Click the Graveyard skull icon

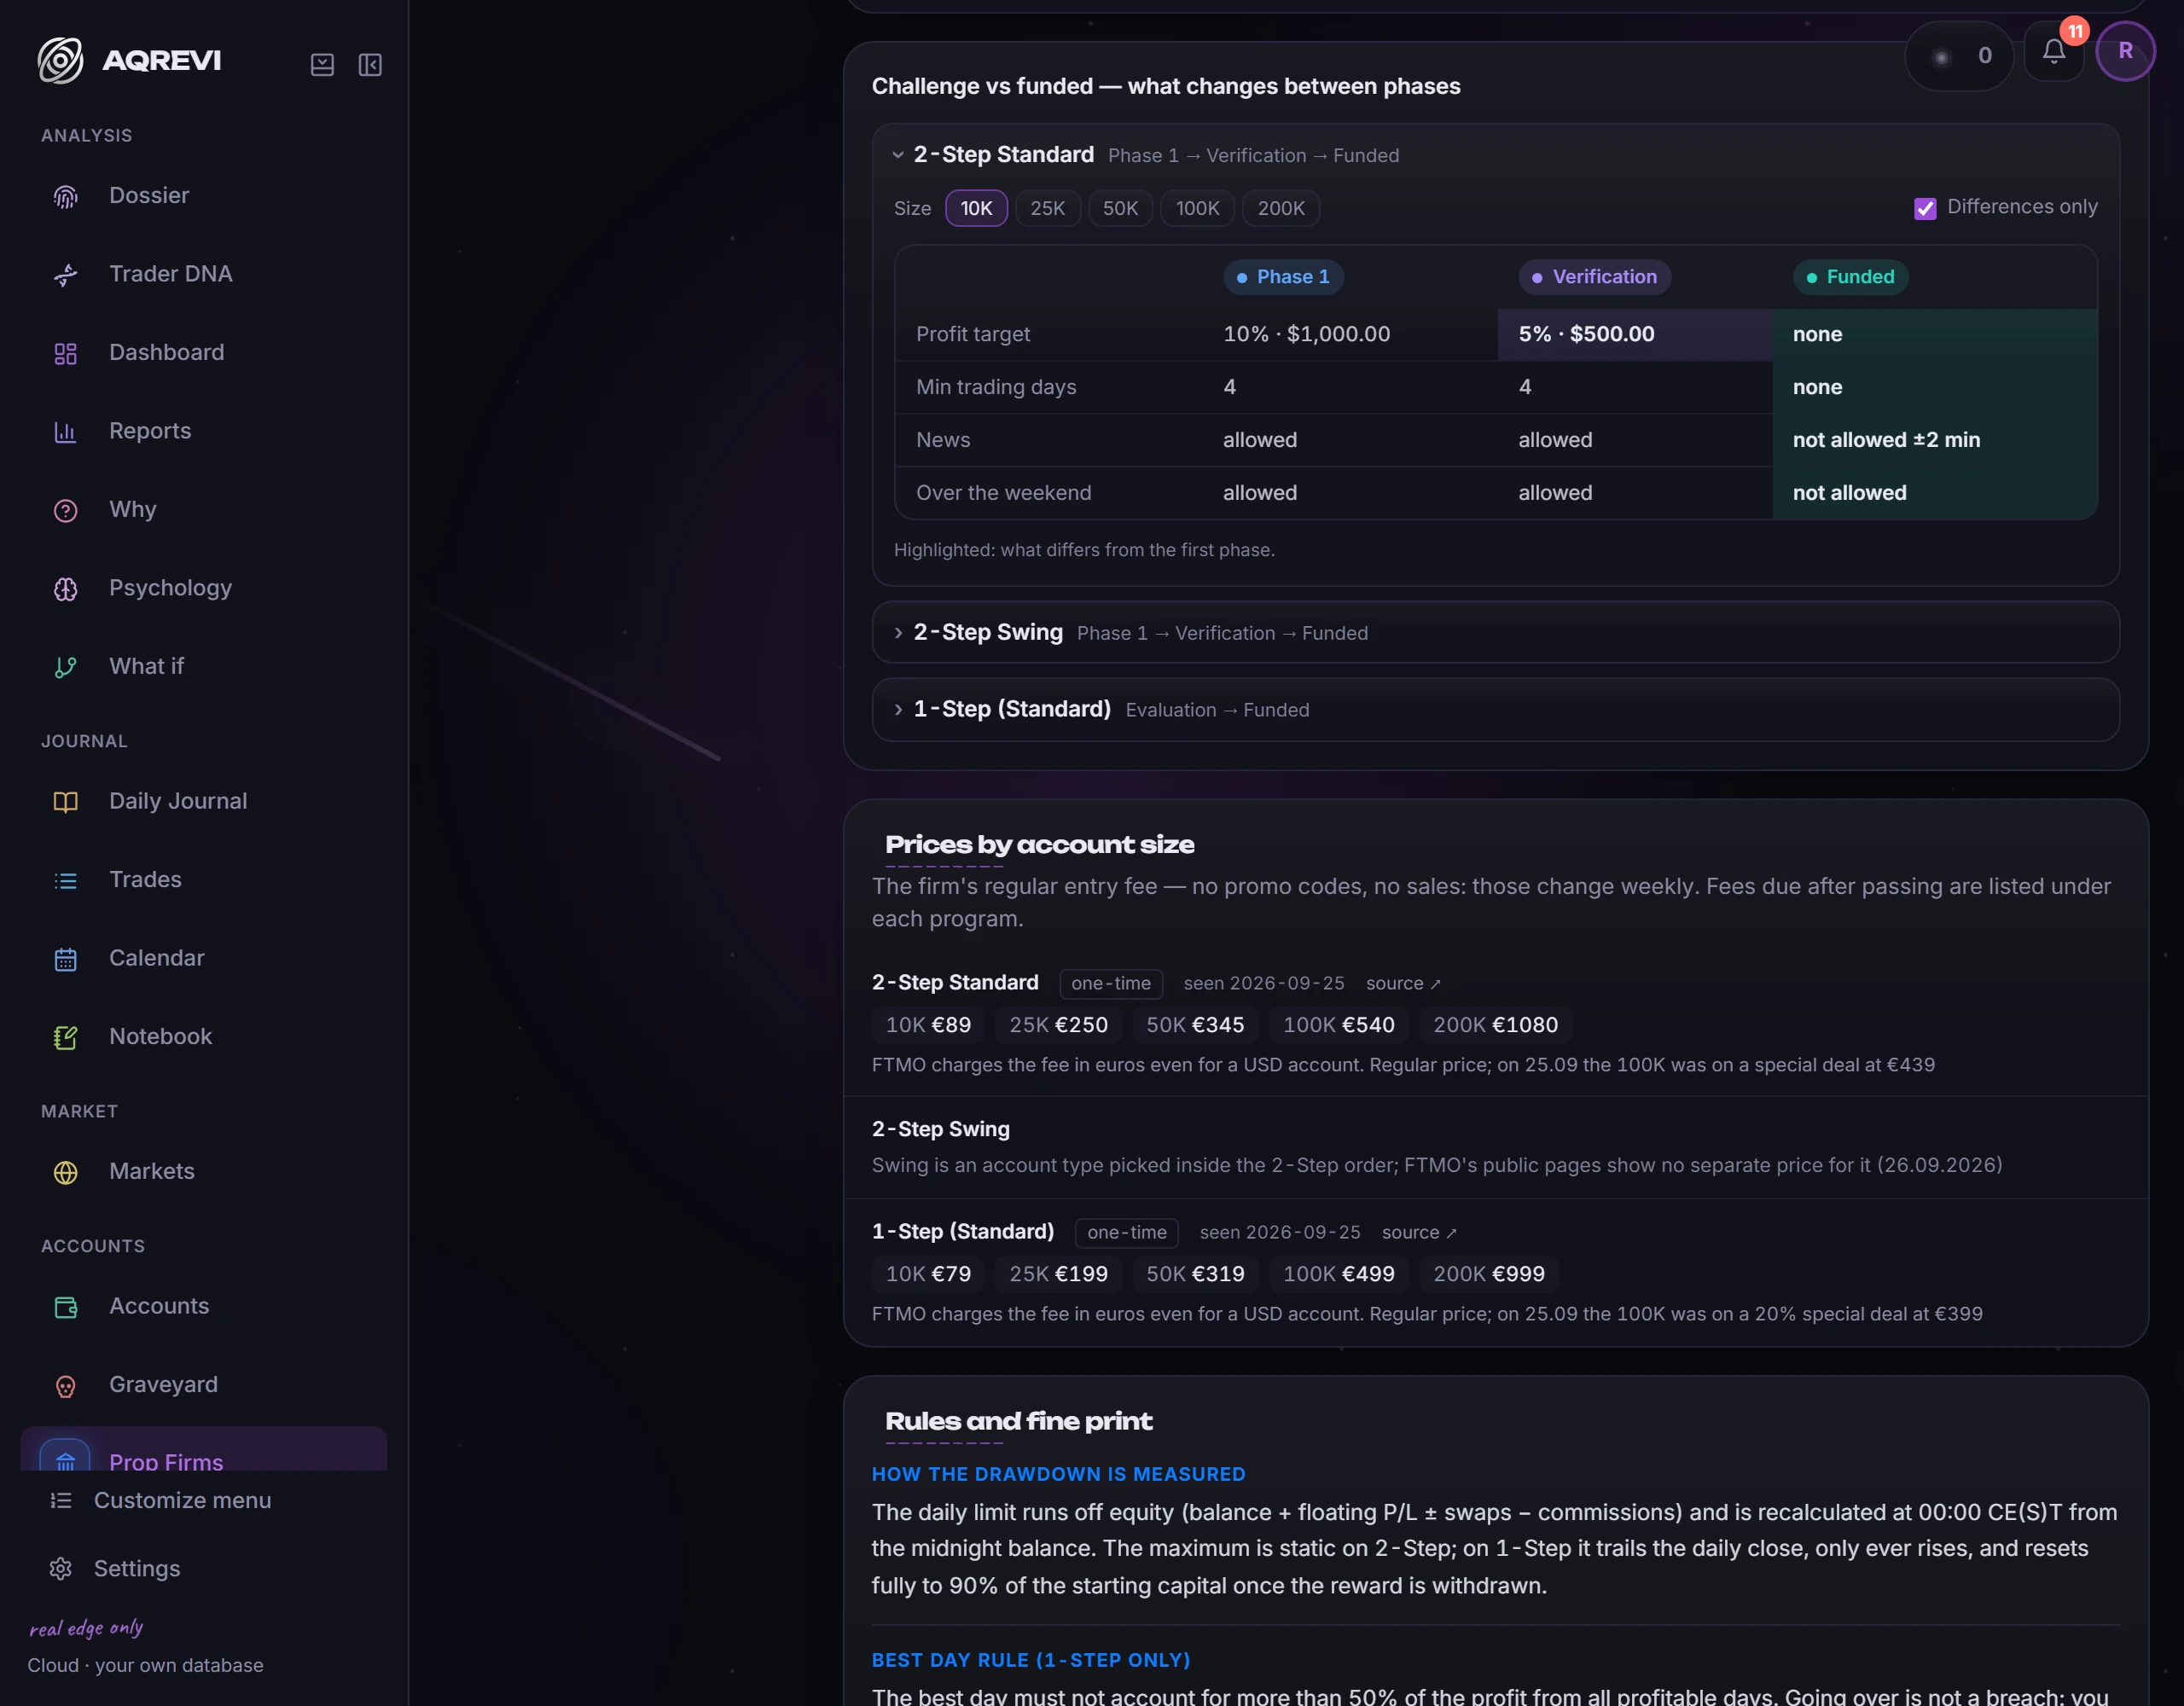(65, 1385)
